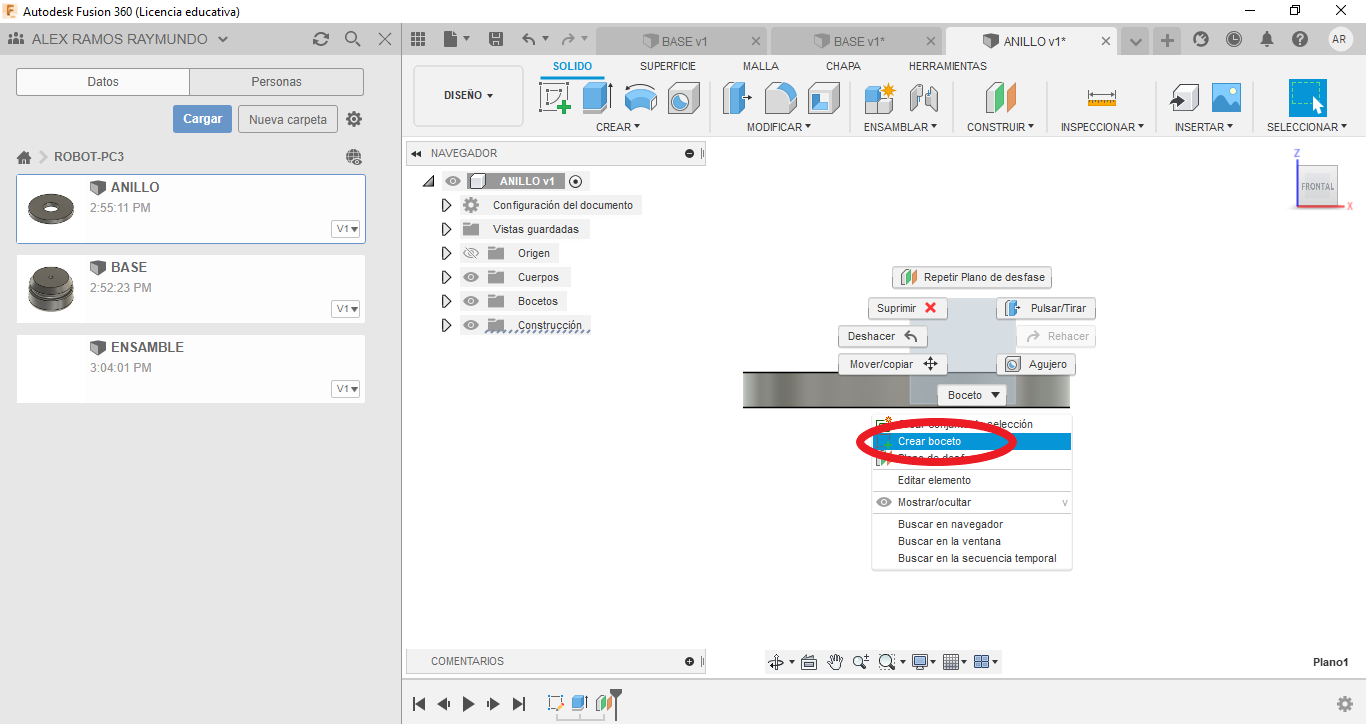Expand the Bocetos folder
This screenshot has height=724, width=1366.
(x=446, y=301)
